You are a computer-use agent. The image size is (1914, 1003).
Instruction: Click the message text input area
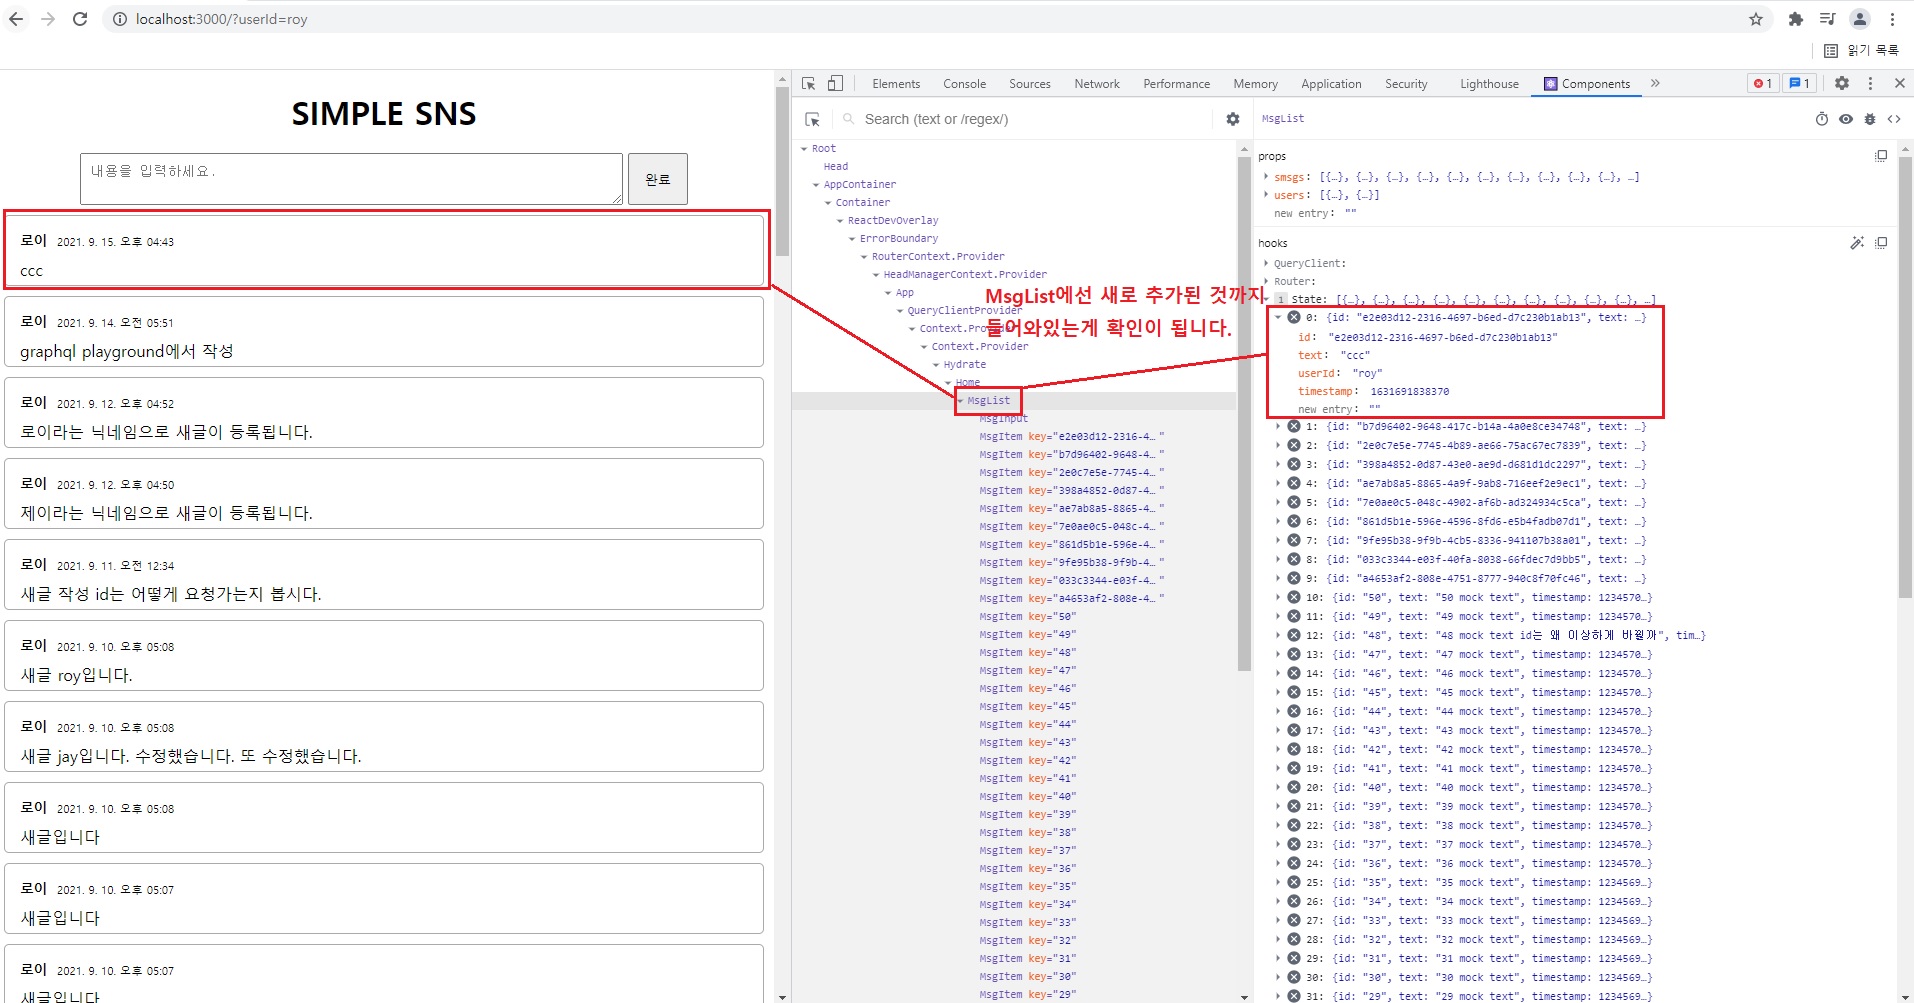click(351, 179)
